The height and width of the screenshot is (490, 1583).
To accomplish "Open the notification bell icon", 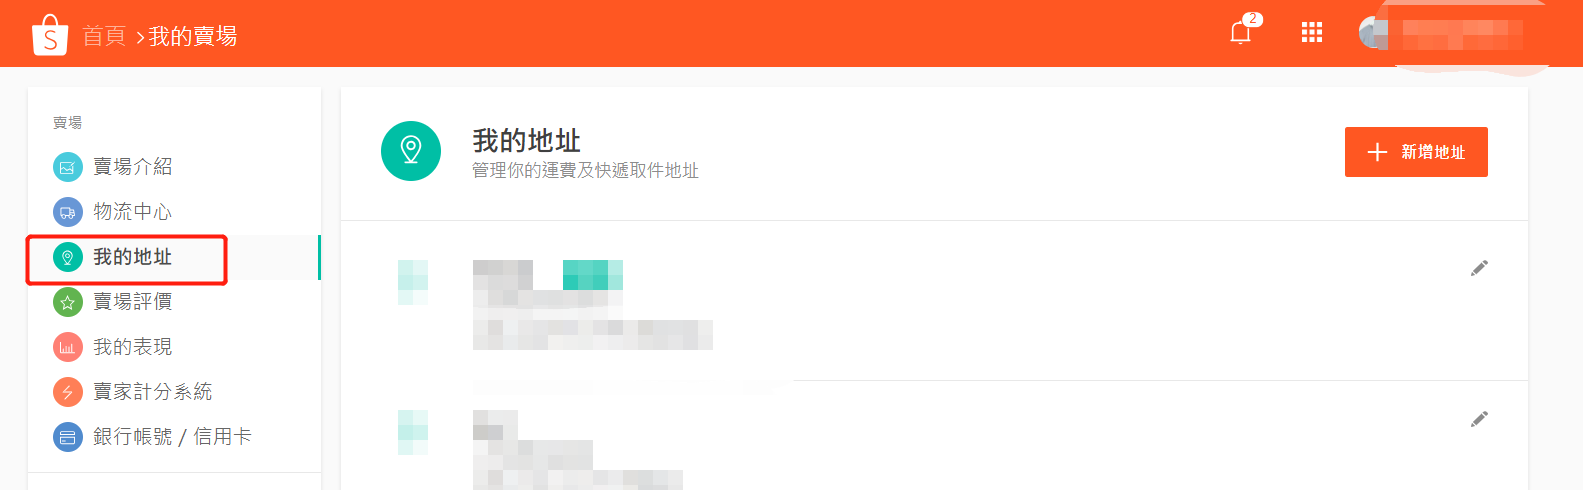I will 1240,33.
